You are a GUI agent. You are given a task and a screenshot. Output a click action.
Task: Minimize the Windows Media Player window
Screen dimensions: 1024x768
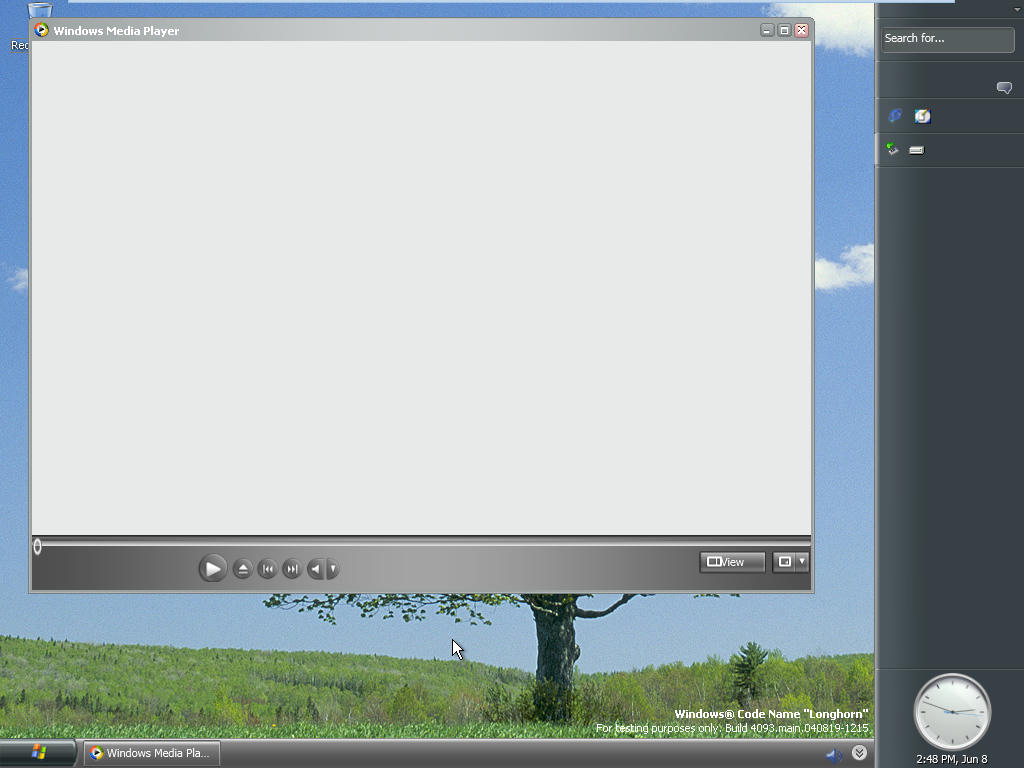(x=767, y=30)
